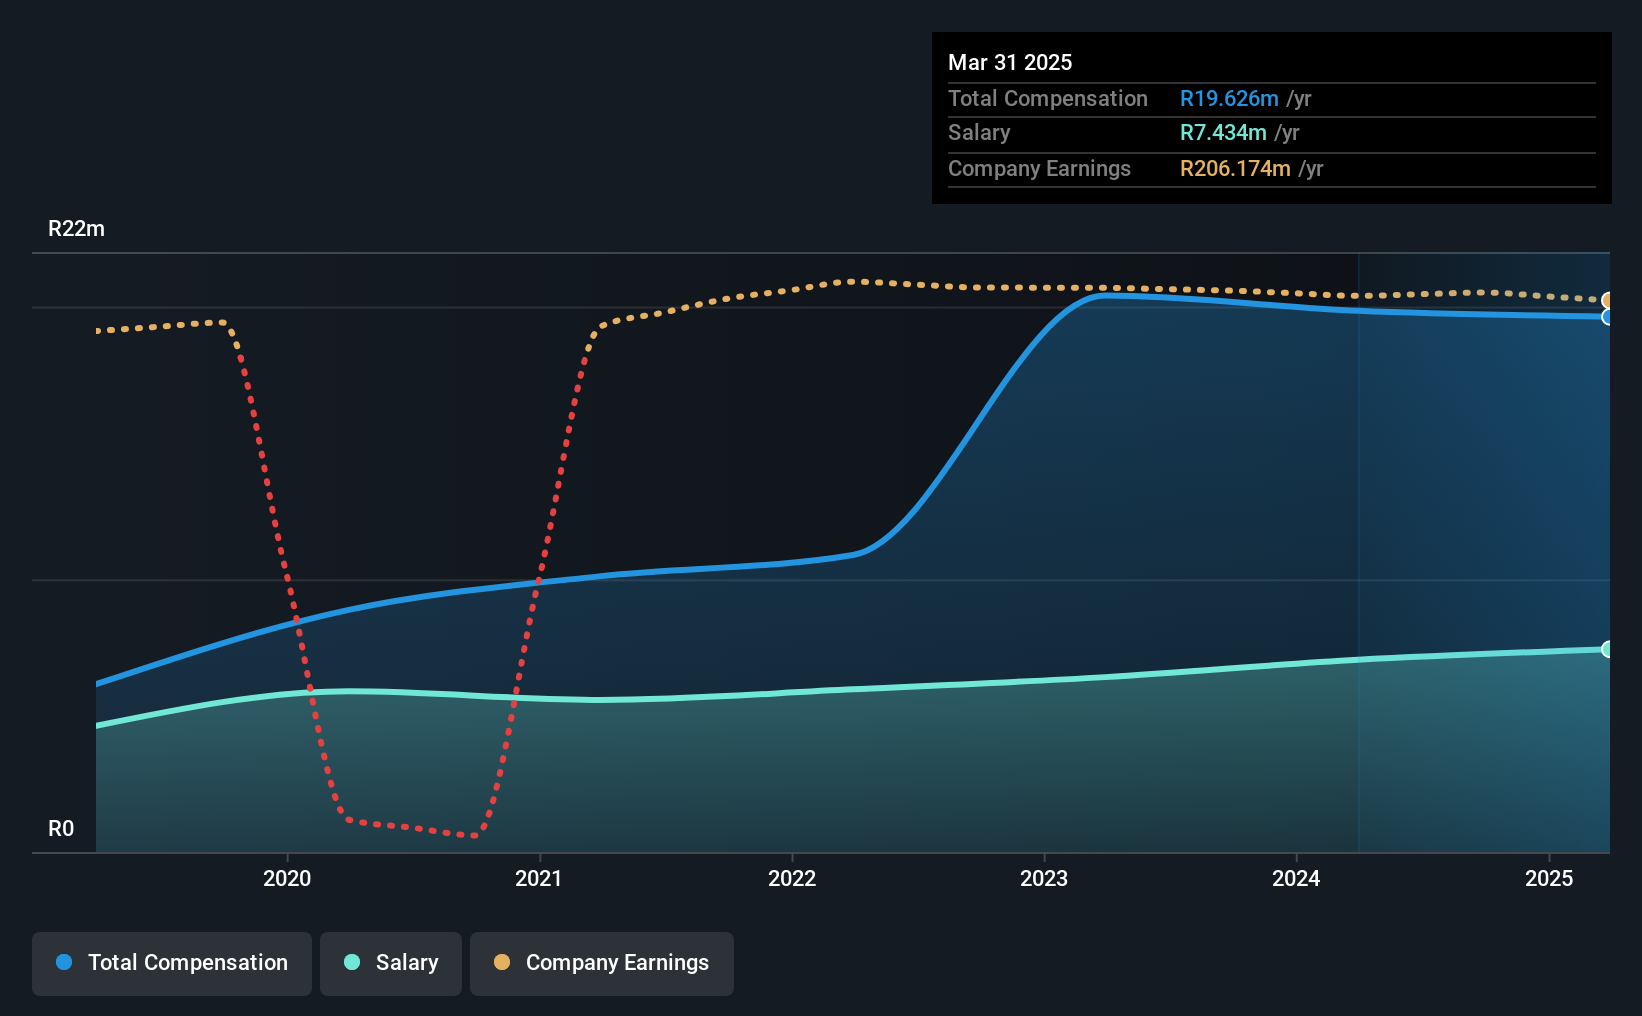The height and width of the screenshot is (1016, 1642).
Task: Click the teal Salary legend dot
Action: 352,962
